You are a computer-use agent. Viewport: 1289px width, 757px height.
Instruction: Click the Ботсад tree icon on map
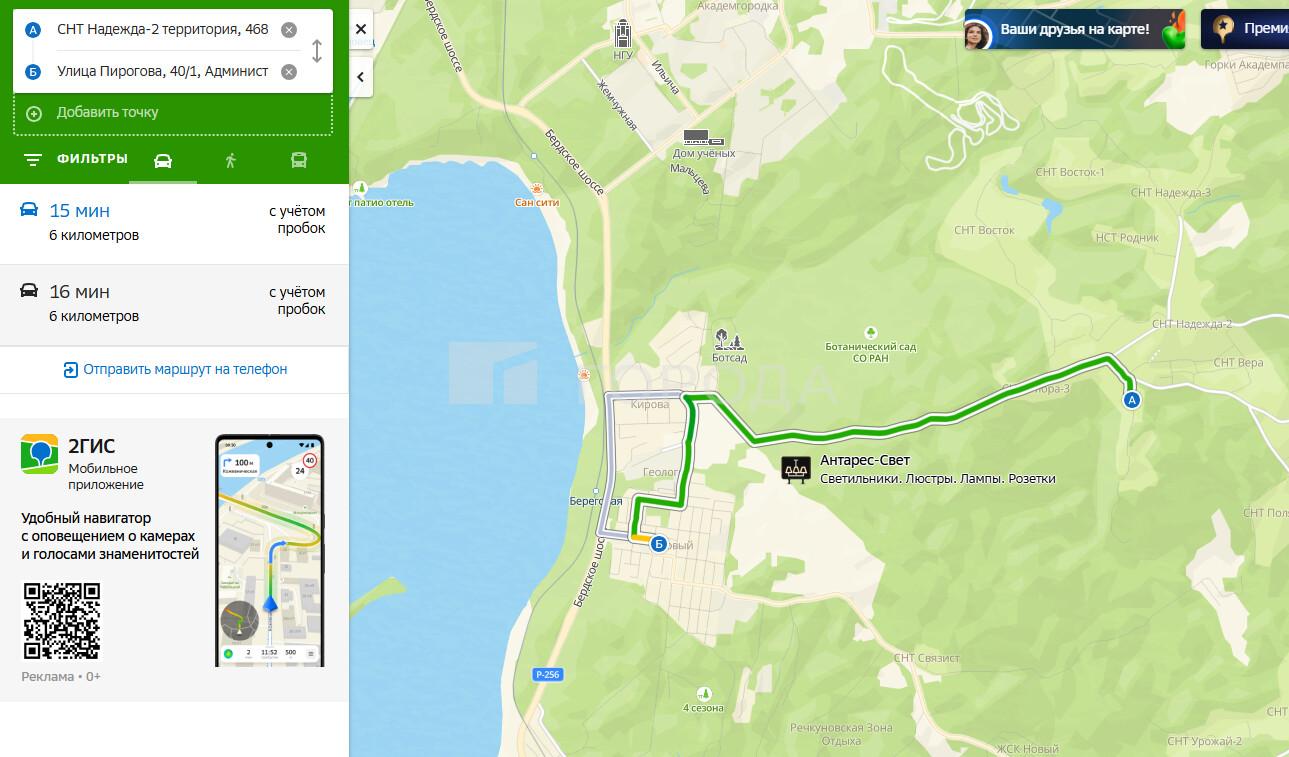[729, 339]
